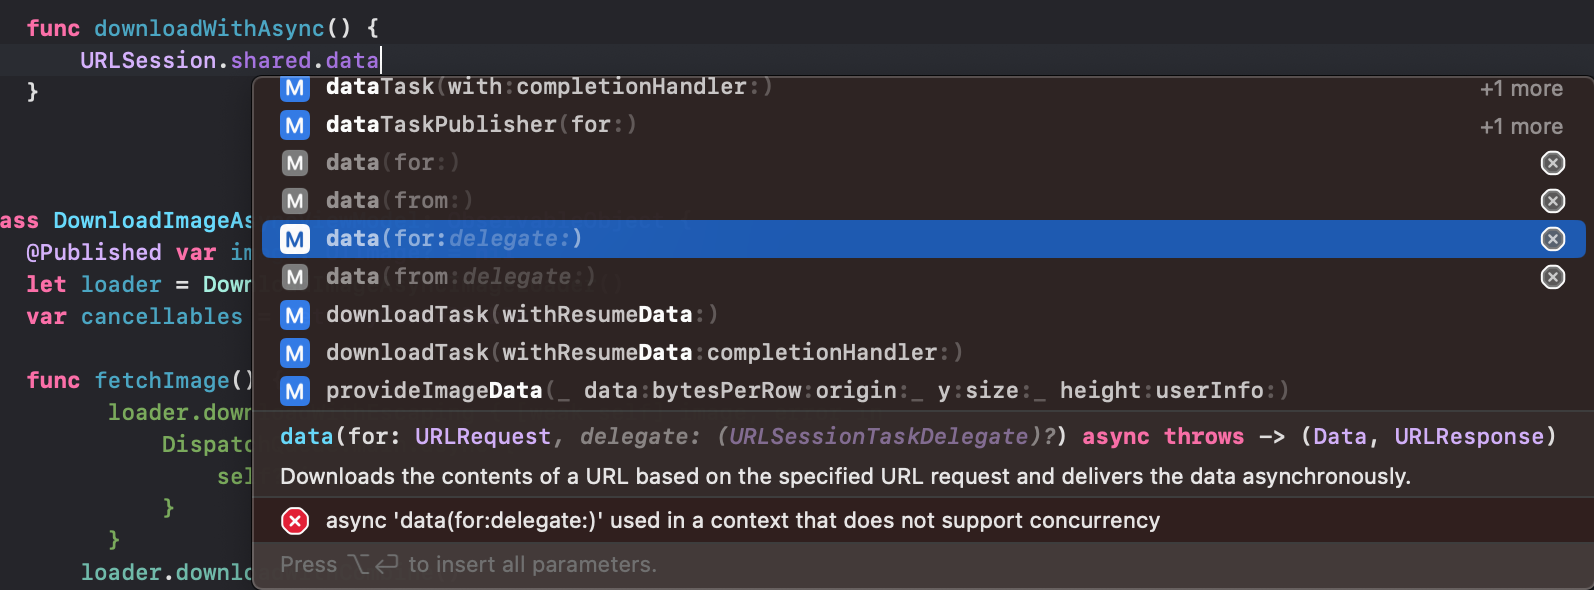Viewport: 1594px width, 590px height.
Task: Click the M icon beside provideImageData suggestion
Action: coord(295,391)
